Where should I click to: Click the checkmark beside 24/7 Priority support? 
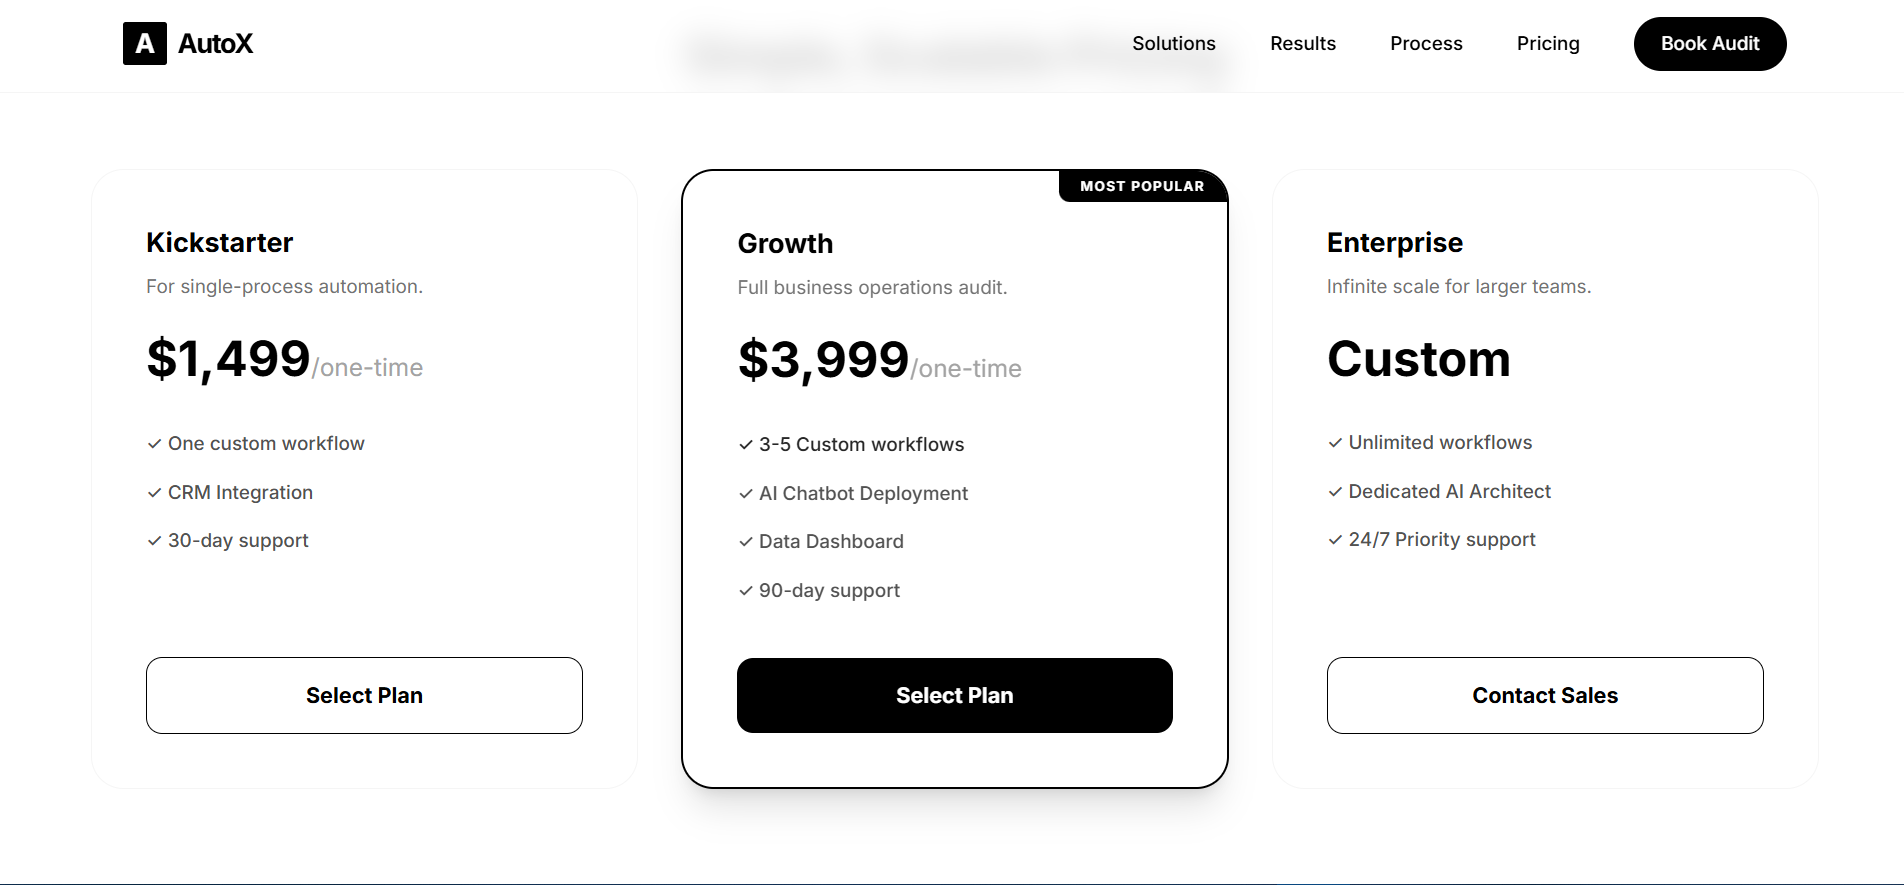point(1335,539)
